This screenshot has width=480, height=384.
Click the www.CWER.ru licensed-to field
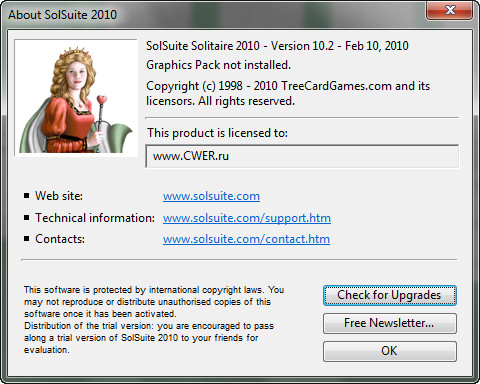(302, 156)
